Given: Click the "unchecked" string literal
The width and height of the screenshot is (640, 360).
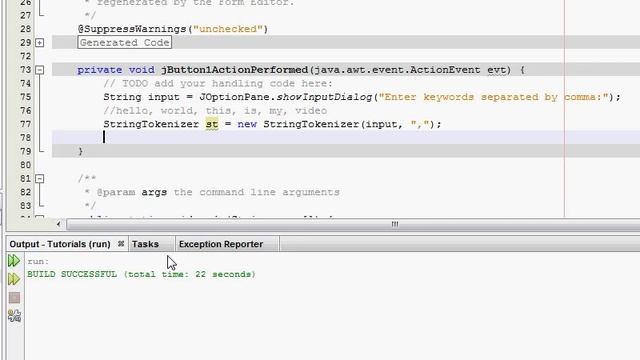Looking at the screenshot, I should point(228,29).
